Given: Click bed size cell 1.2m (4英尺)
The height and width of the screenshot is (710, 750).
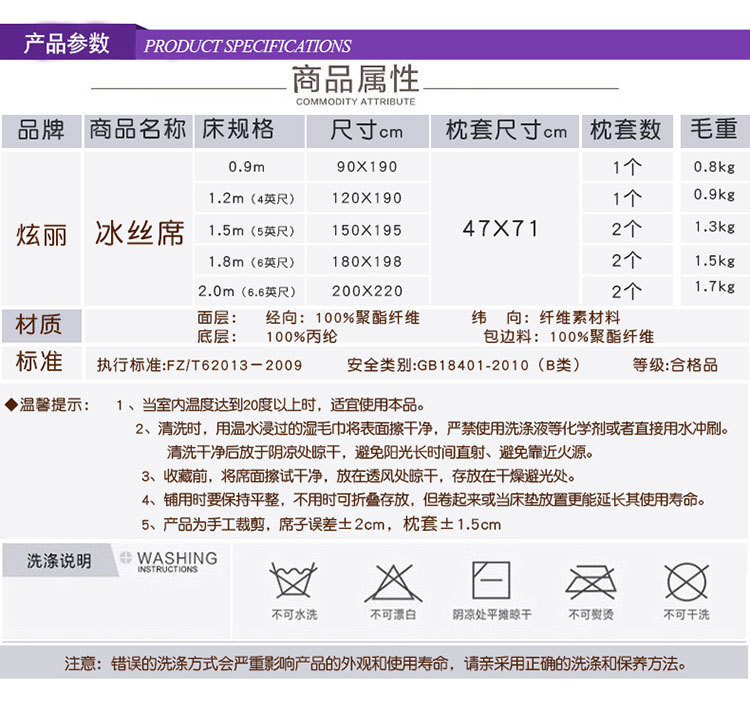Looking at the screenshot, I should (x=252, y=199).
